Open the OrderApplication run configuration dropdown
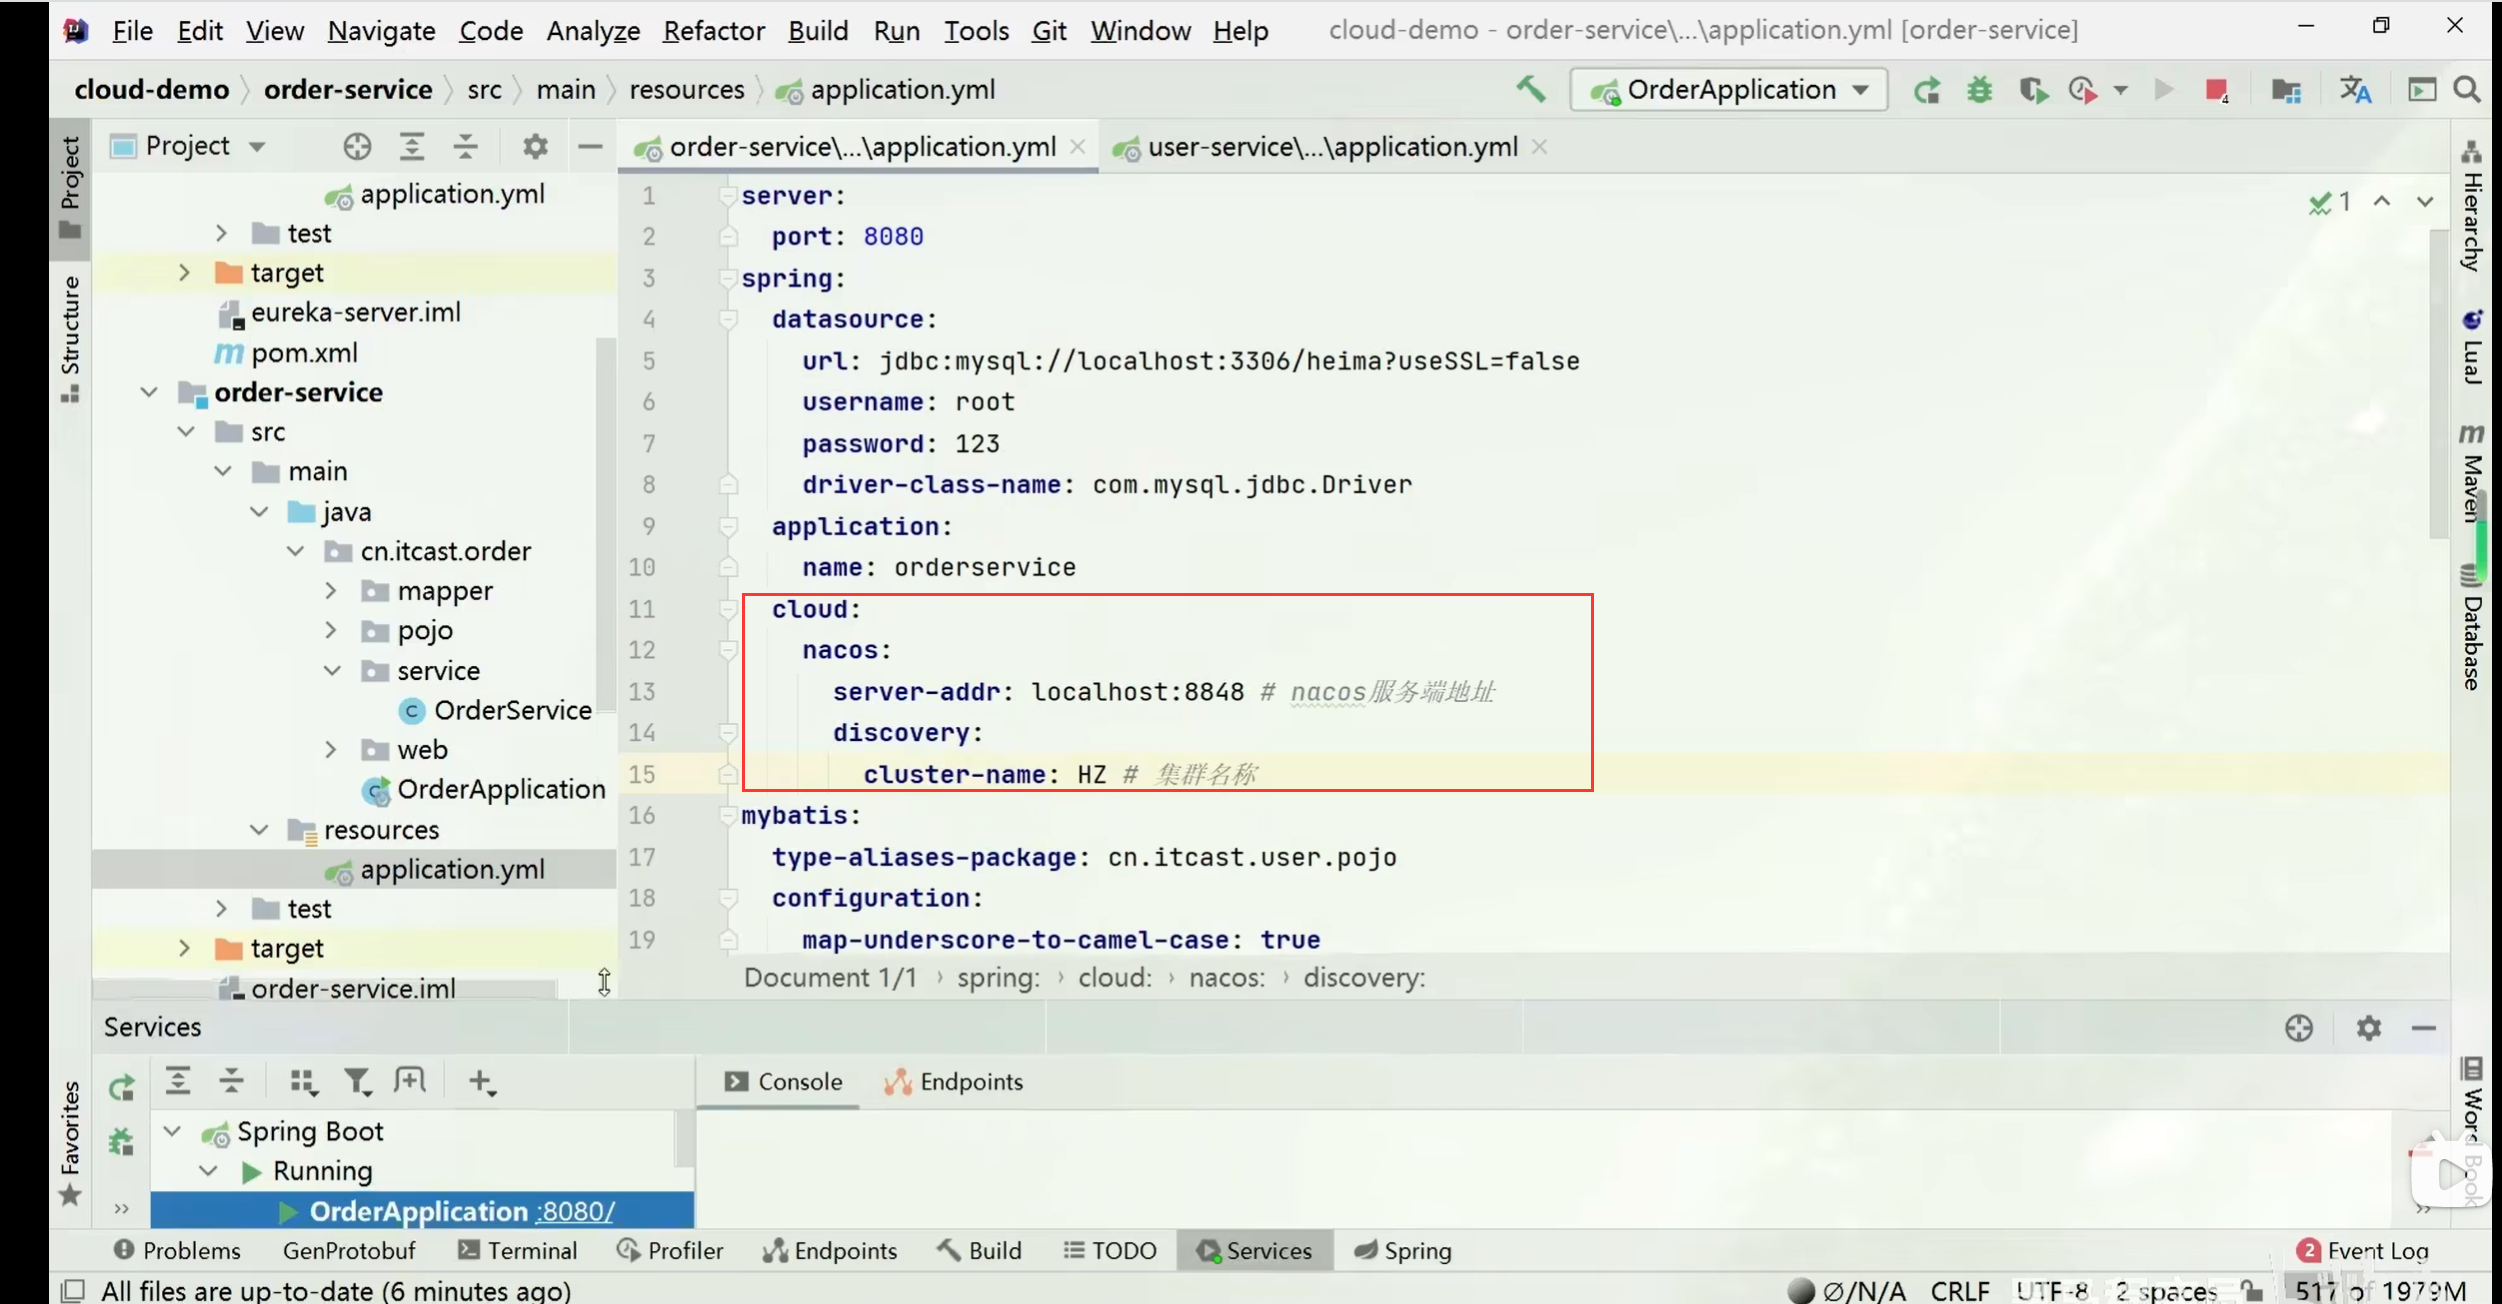The width and height of the screenshot is (2502, 1304). pyautogui.click(x=1729, y=90)
